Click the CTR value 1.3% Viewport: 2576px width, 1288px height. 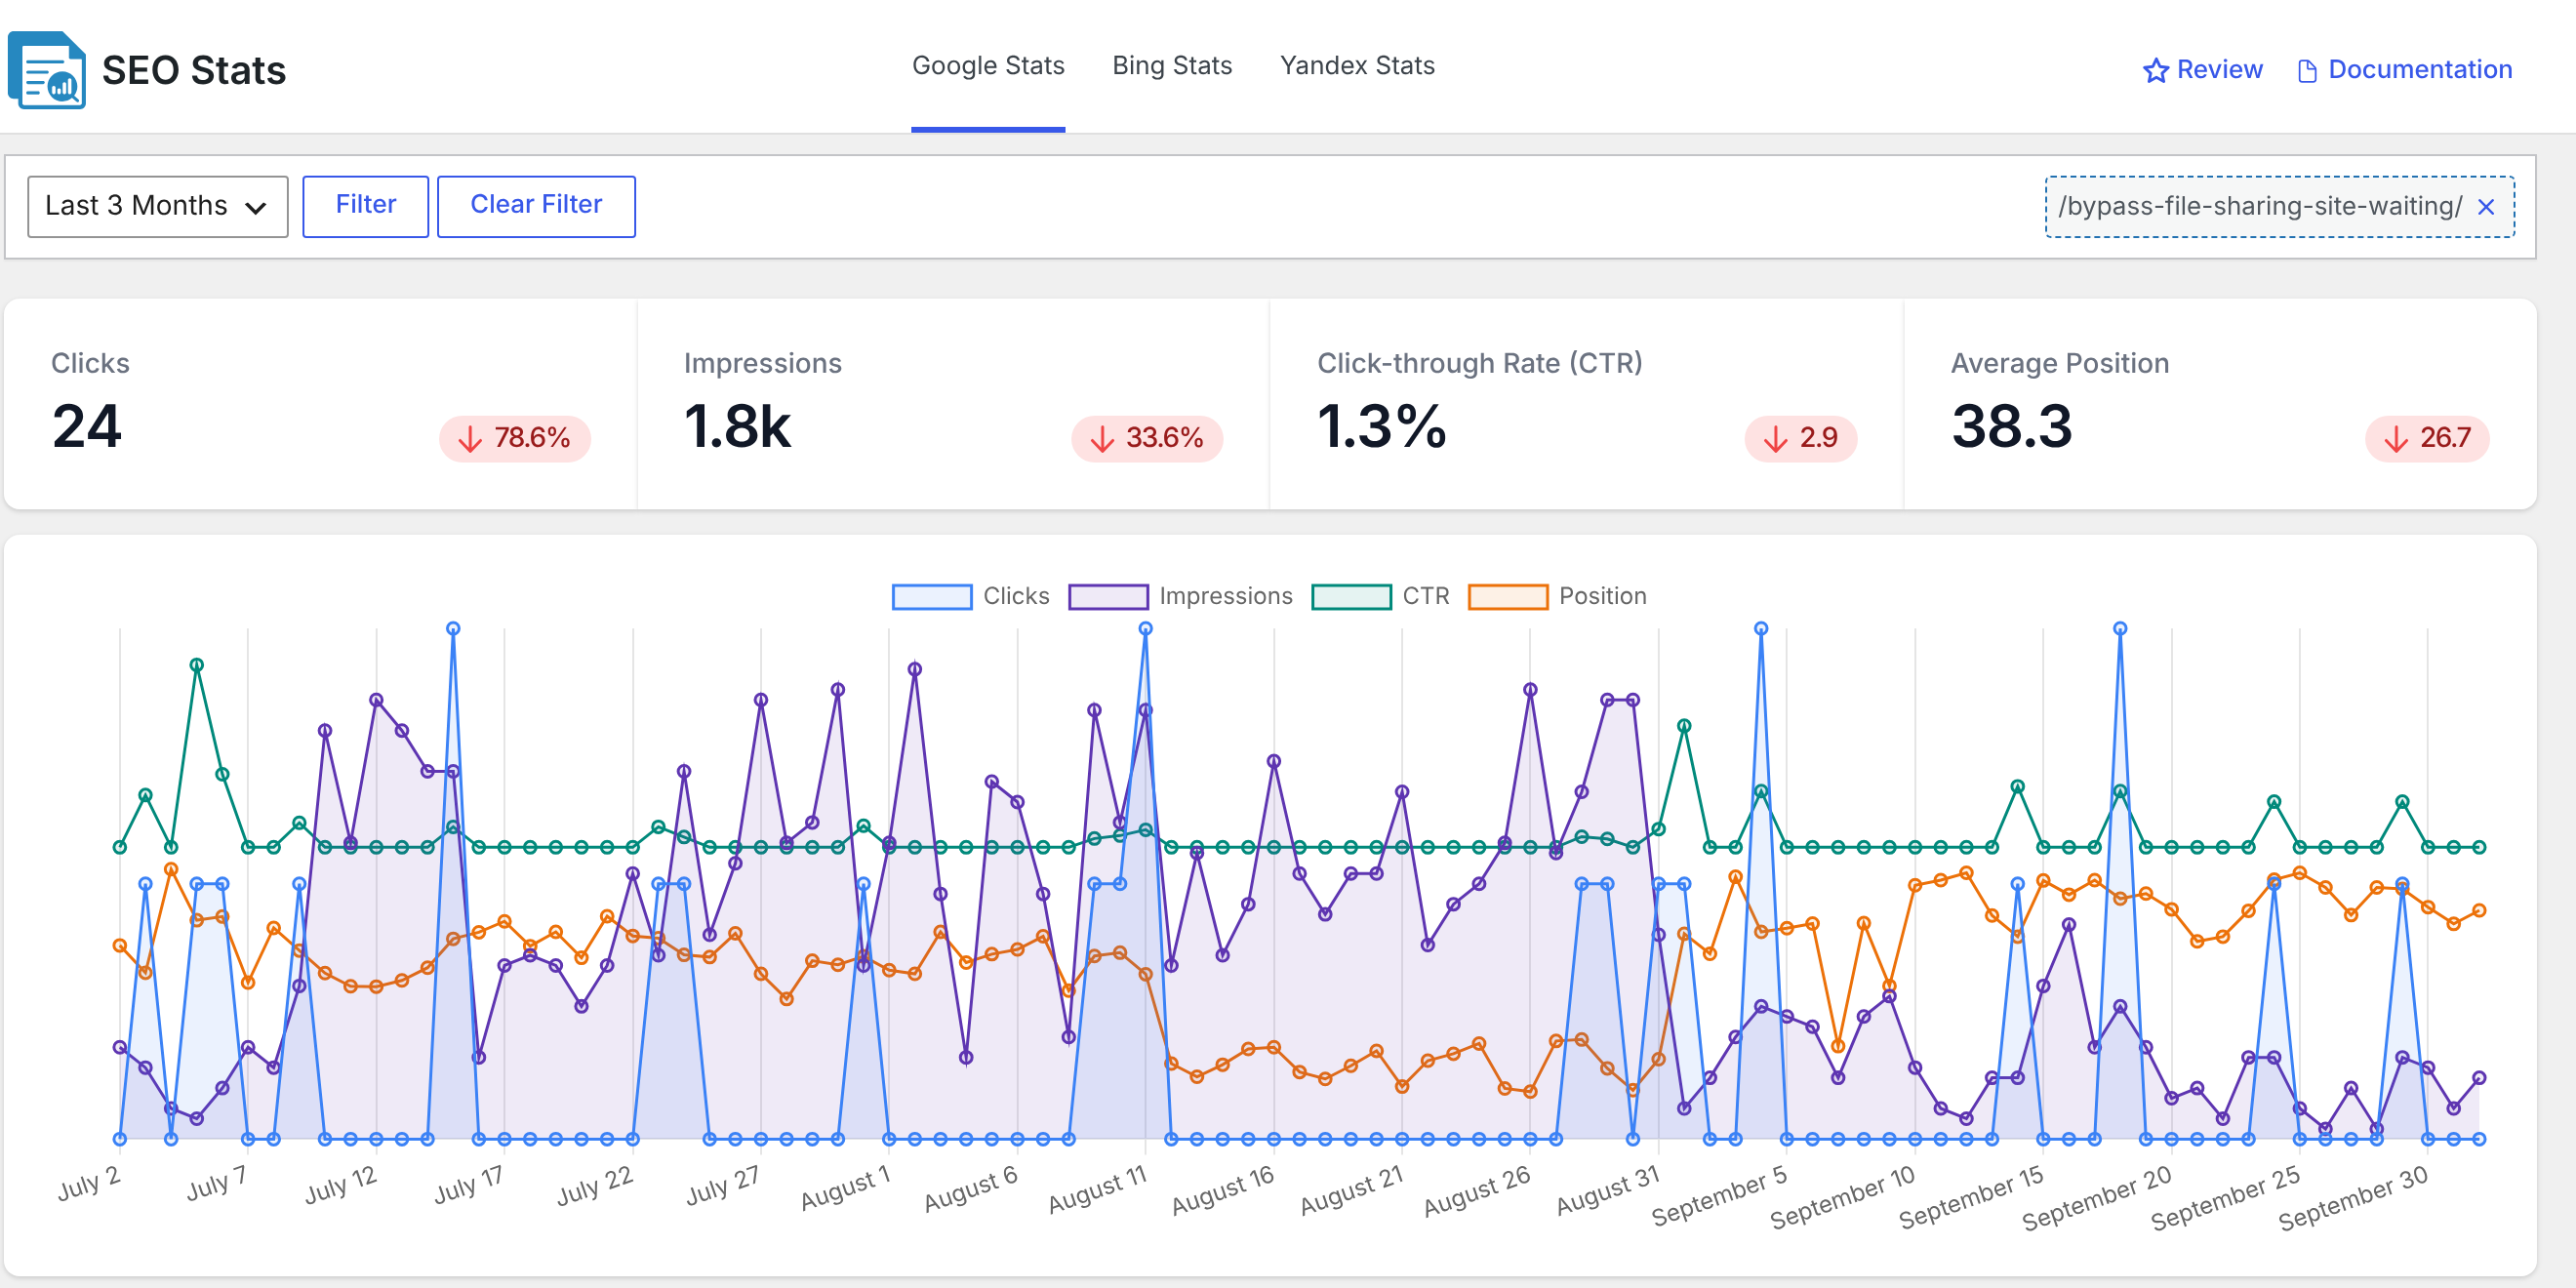click(1382, 426)
